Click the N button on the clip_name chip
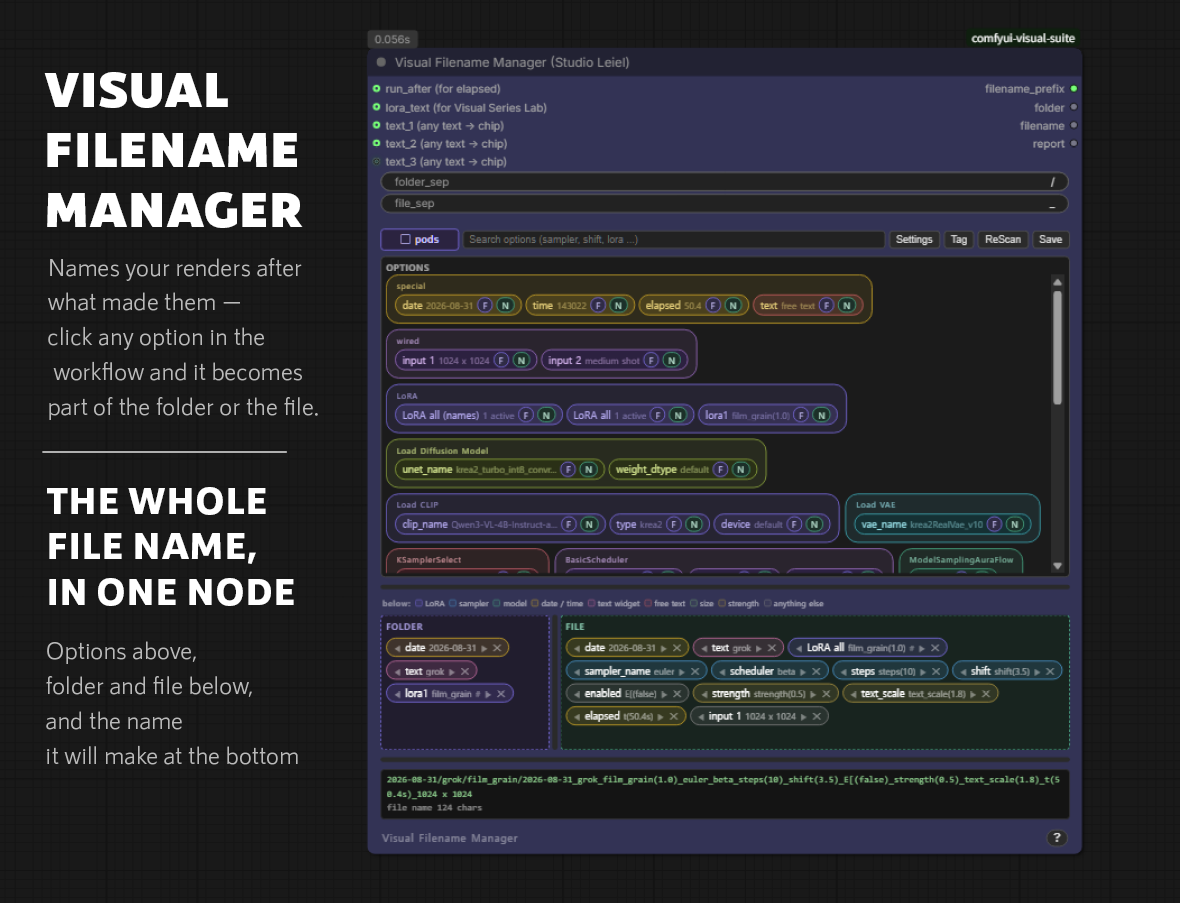1180x903 pixels. [589, 524]
